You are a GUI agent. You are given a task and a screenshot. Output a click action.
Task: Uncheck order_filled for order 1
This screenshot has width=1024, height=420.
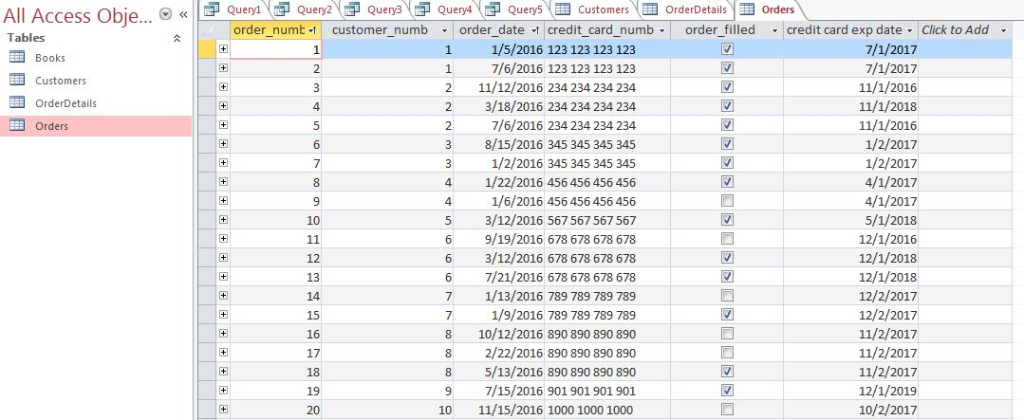[x=728, y=49]
